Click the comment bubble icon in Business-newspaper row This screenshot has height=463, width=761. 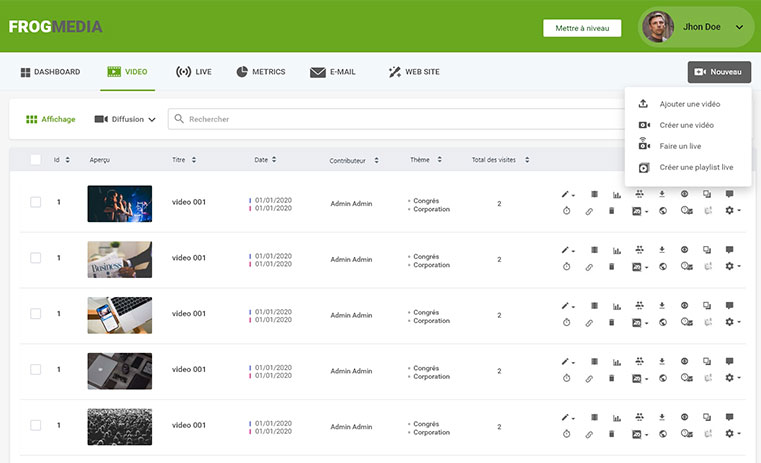point(729,250)
